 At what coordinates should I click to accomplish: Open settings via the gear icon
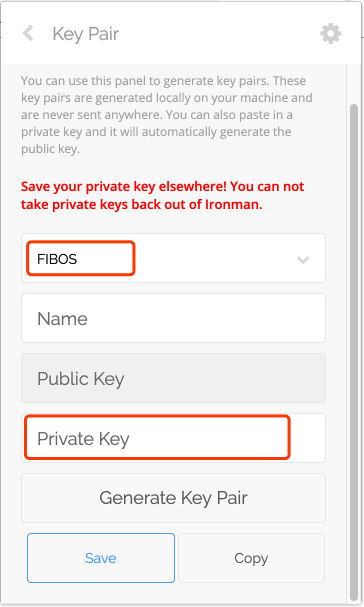pyautogui.click(x=331, y=34)
